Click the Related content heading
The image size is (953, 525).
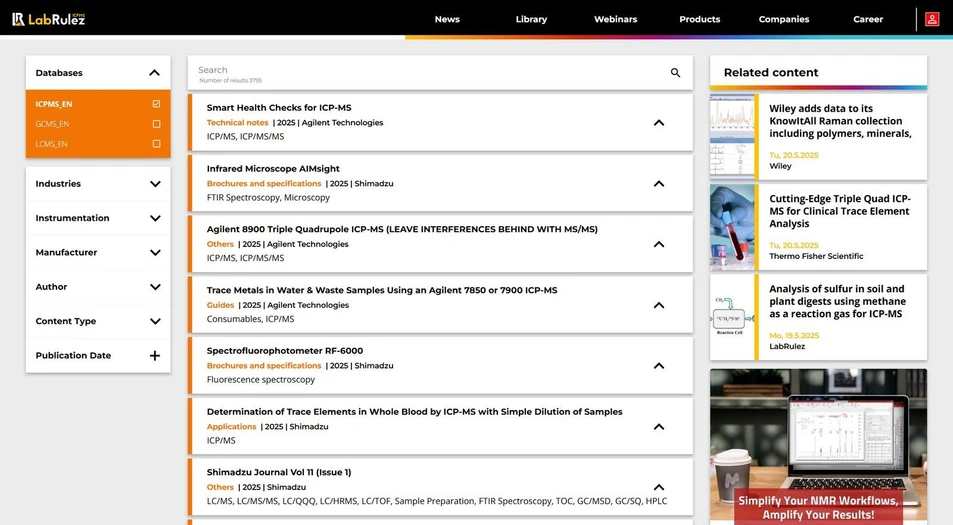click(x=771, y=72)
